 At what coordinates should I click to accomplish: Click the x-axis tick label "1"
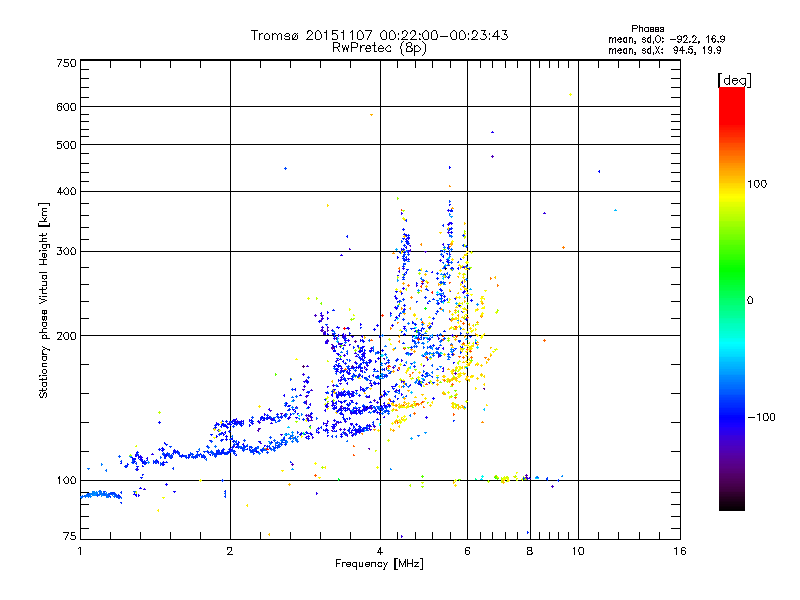[80, 551]
